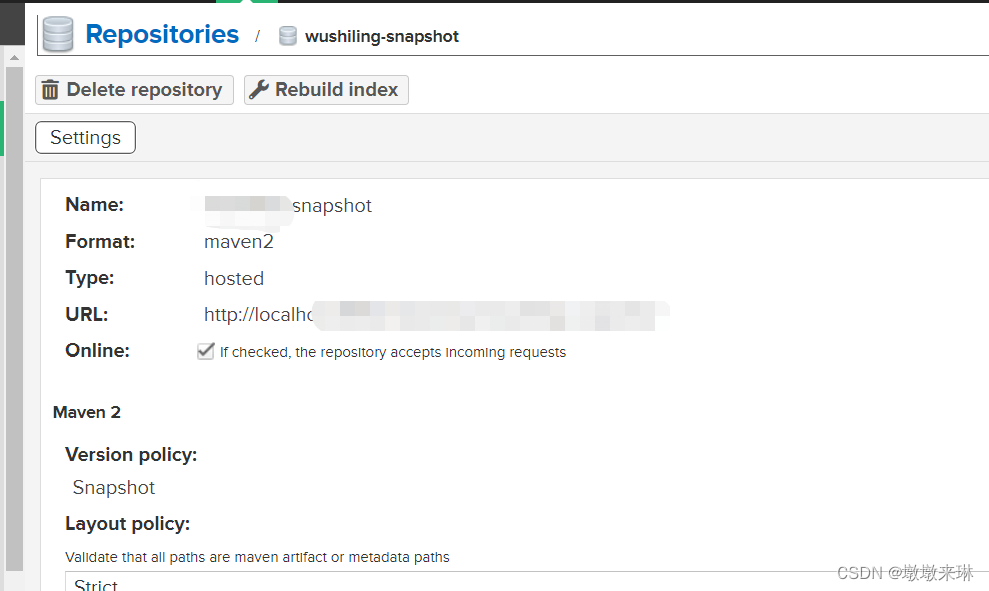Click the Rebuild index button
This screenshot has height=591, width=989.
(x=325, y=89)
